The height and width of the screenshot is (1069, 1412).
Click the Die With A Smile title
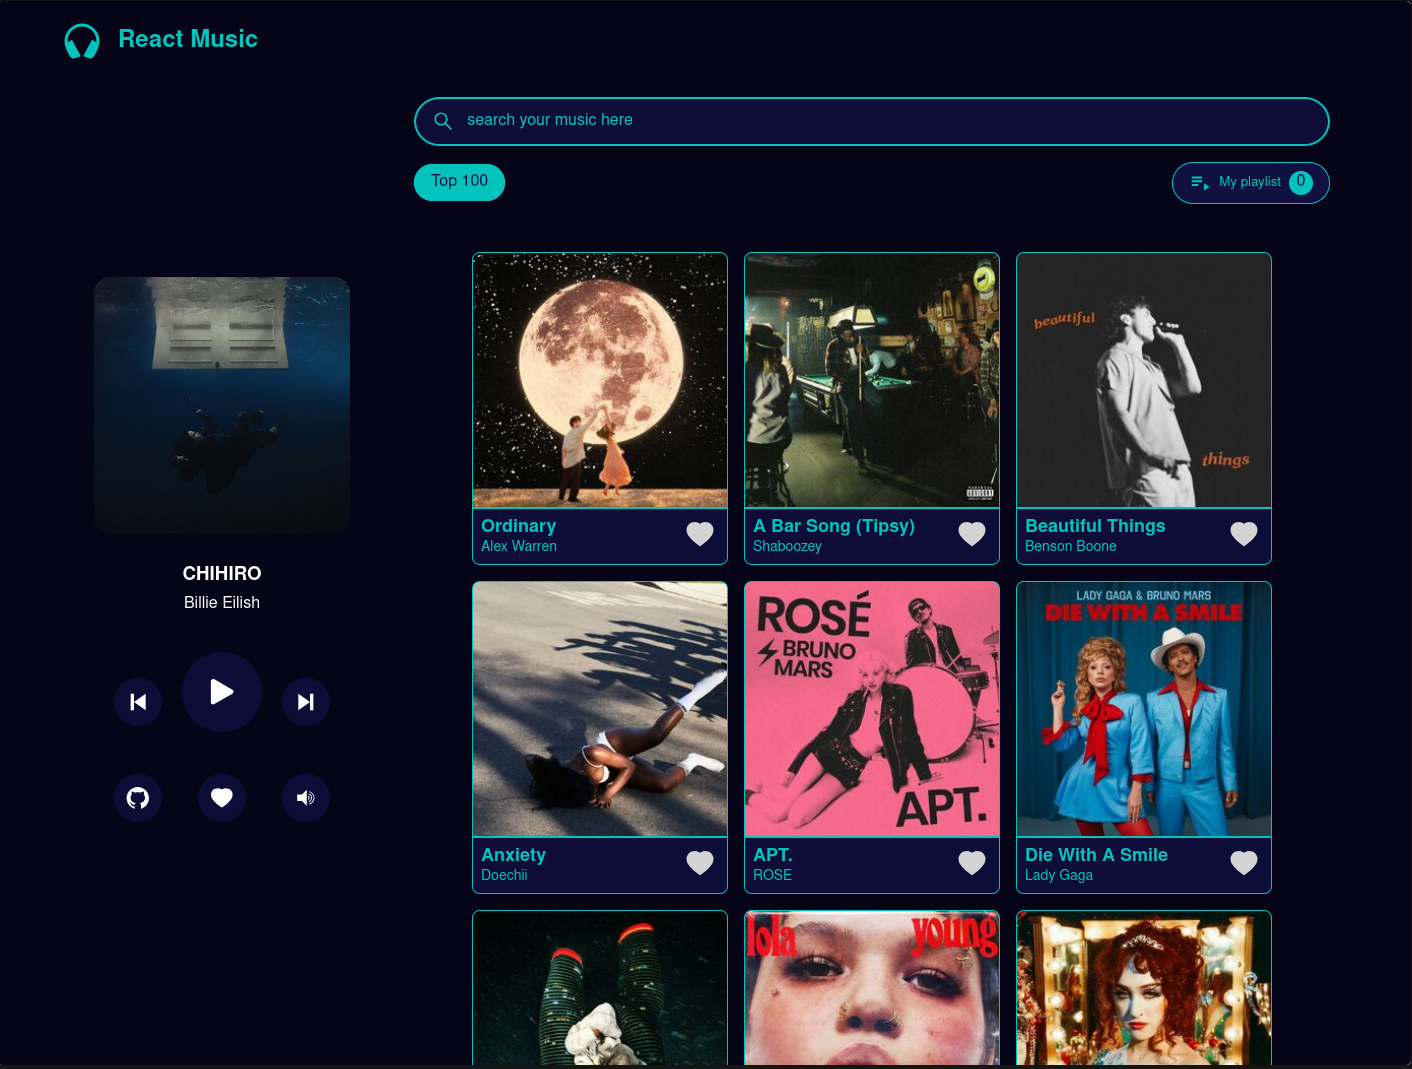(x=1096, y=855)
